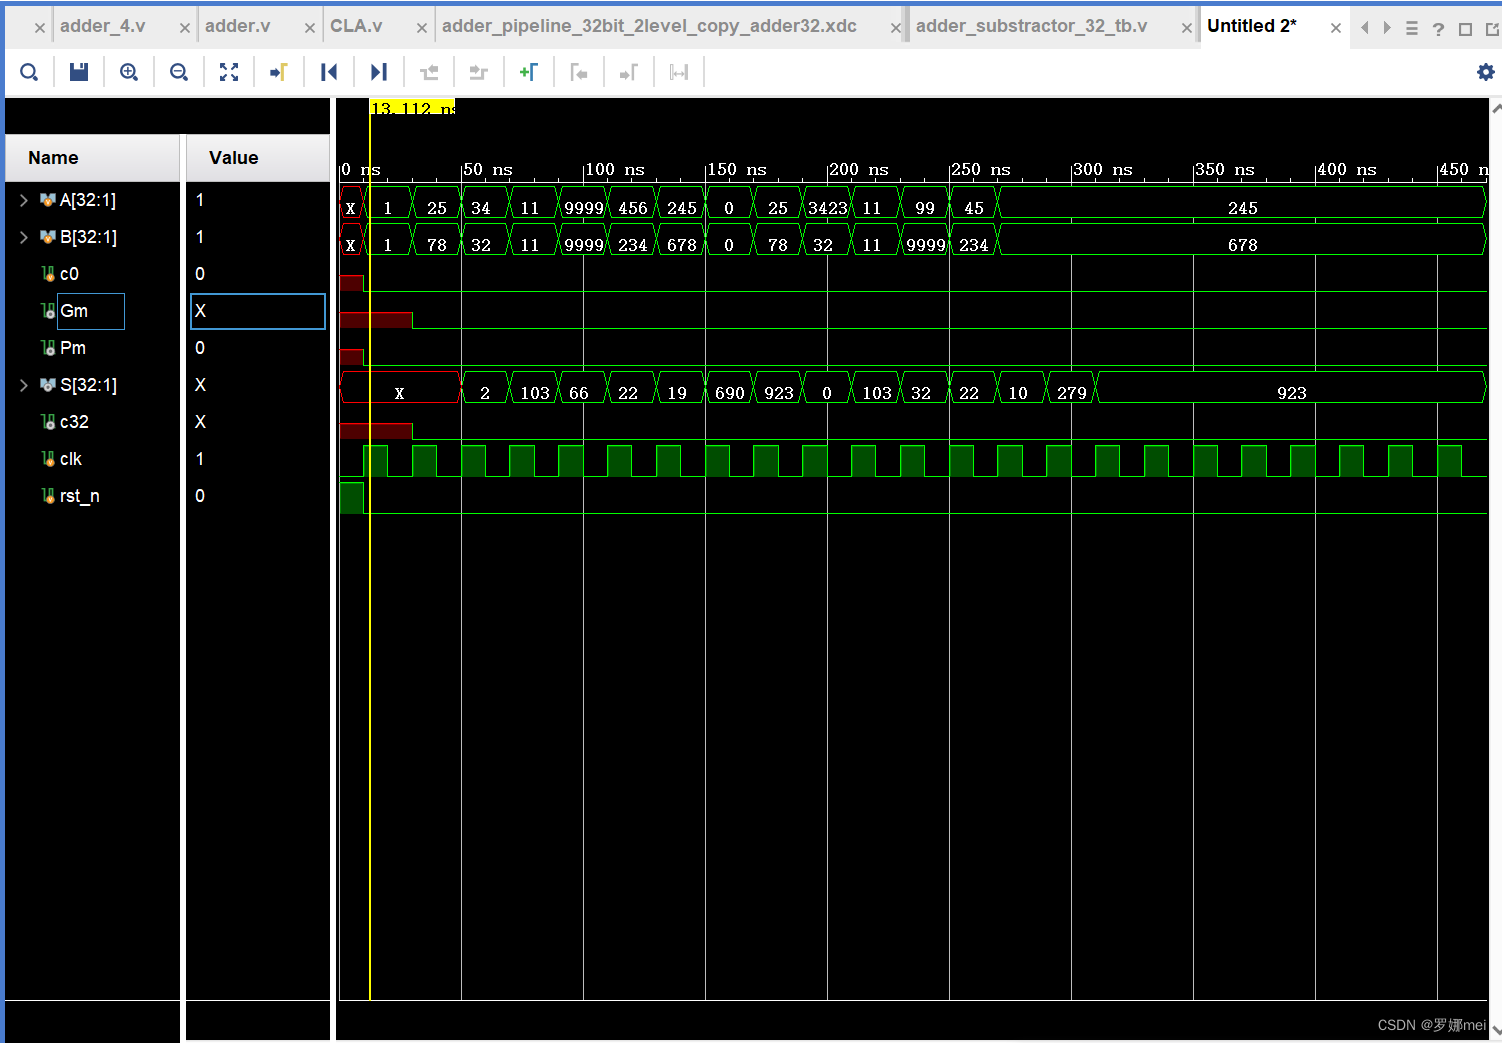The image size is (1502, 1043).
Task: Close the Untitled 2* tab
Action: (1336, 28)
